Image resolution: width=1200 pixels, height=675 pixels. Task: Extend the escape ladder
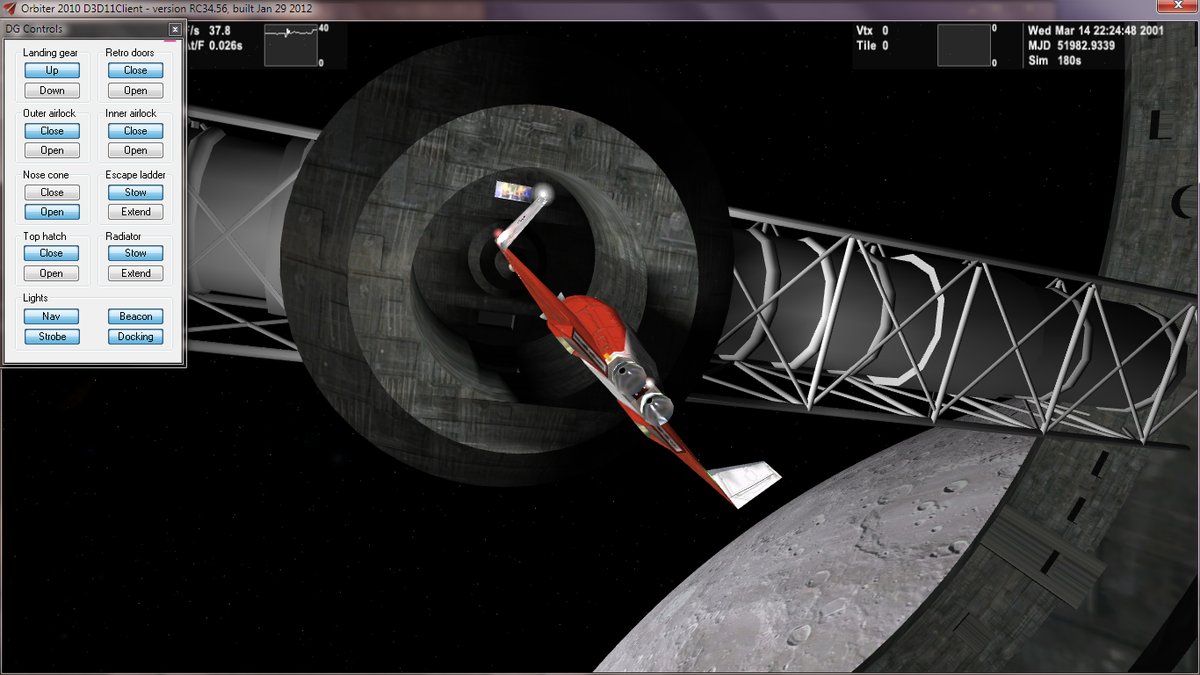coord(136,212)
